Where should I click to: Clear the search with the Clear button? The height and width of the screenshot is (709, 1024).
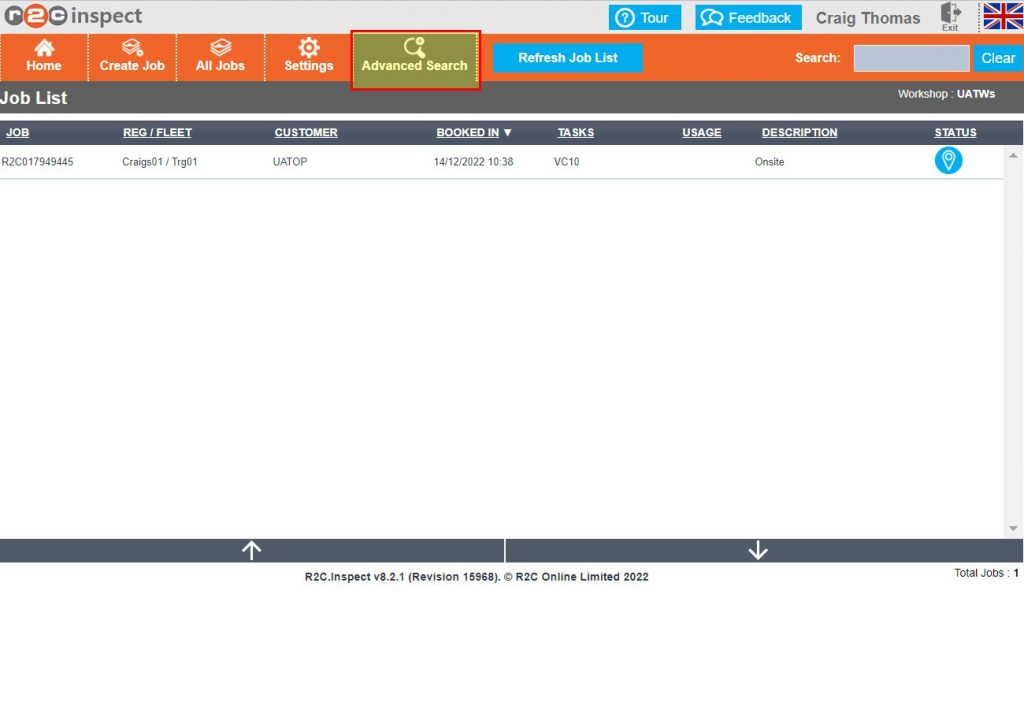pyautogui.click(x=997, y=58)
